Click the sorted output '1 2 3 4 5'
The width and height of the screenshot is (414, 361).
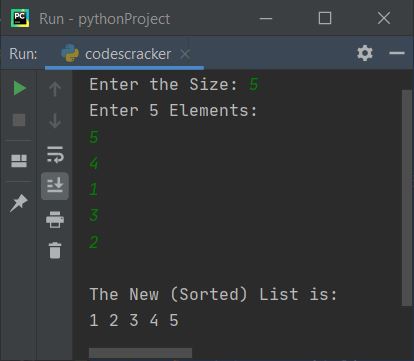coord(134,320)
